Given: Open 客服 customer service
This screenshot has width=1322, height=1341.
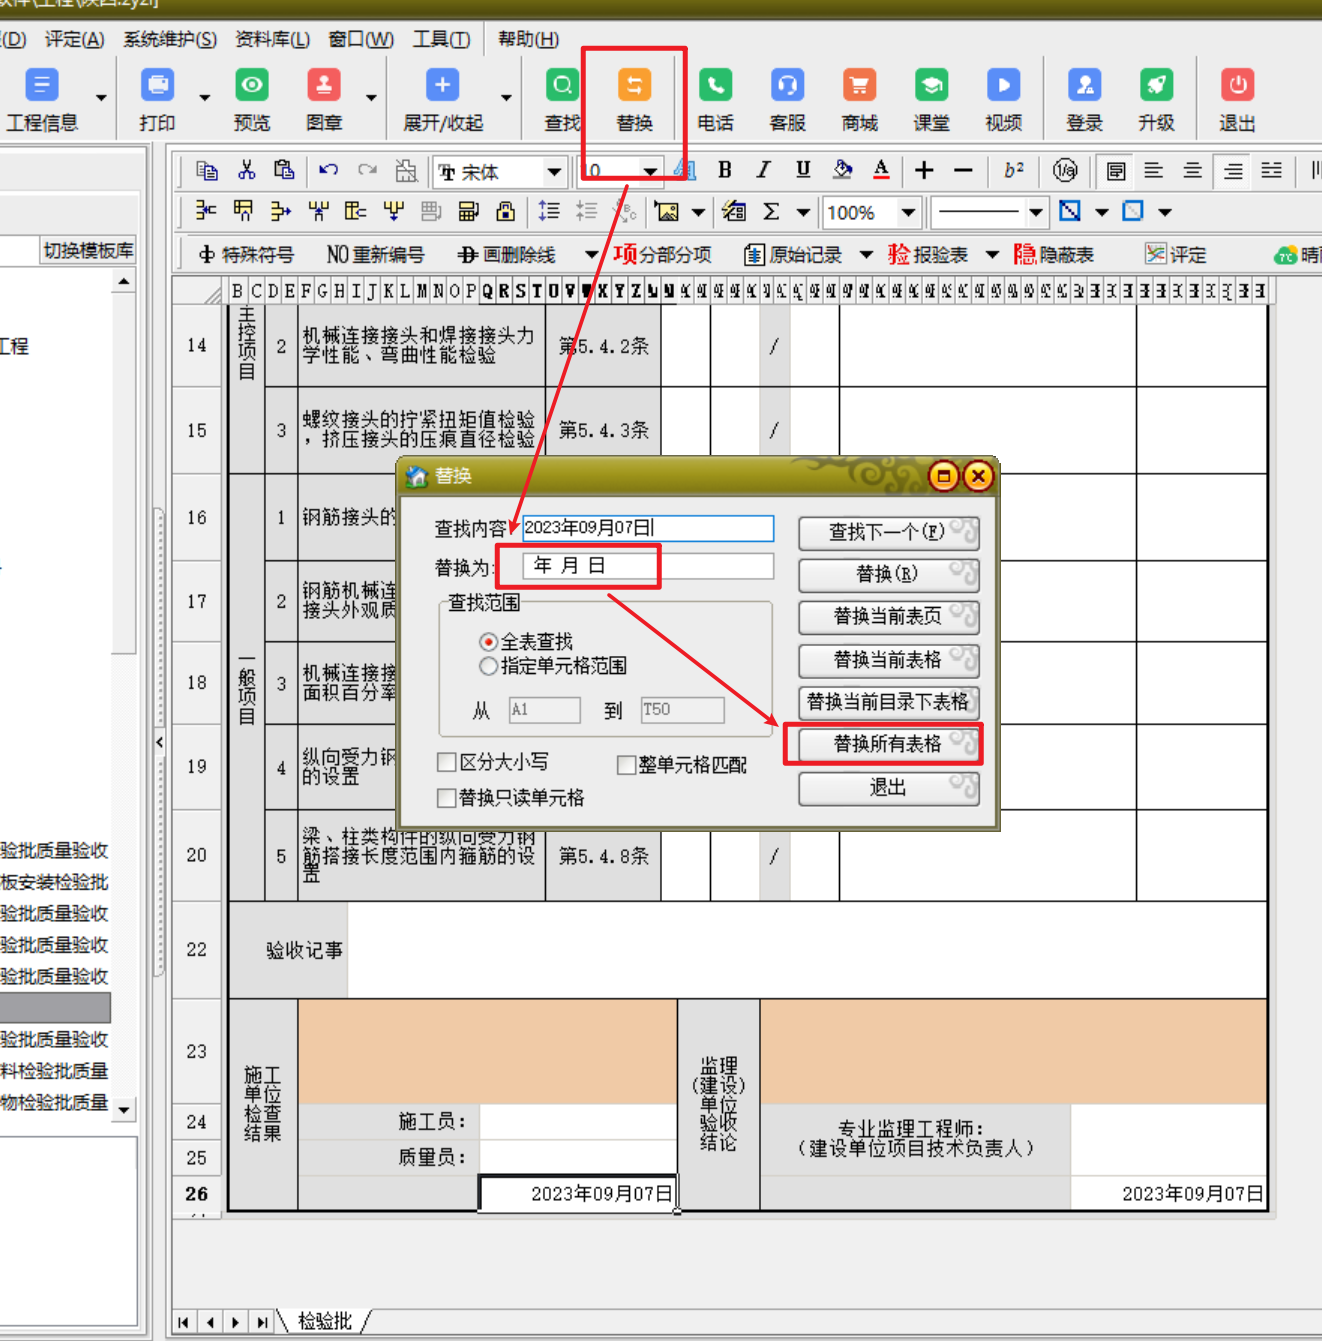Looking at the screenshot, I should click(787, 100).
